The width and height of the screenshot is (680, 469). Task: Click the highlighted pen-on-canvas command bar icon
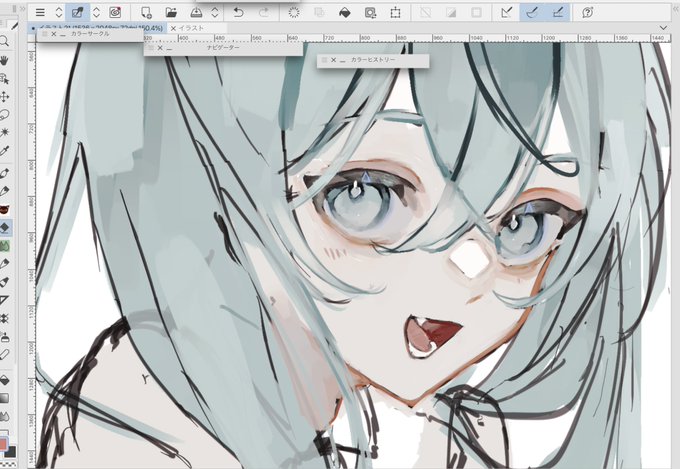[x=78, y=13]
